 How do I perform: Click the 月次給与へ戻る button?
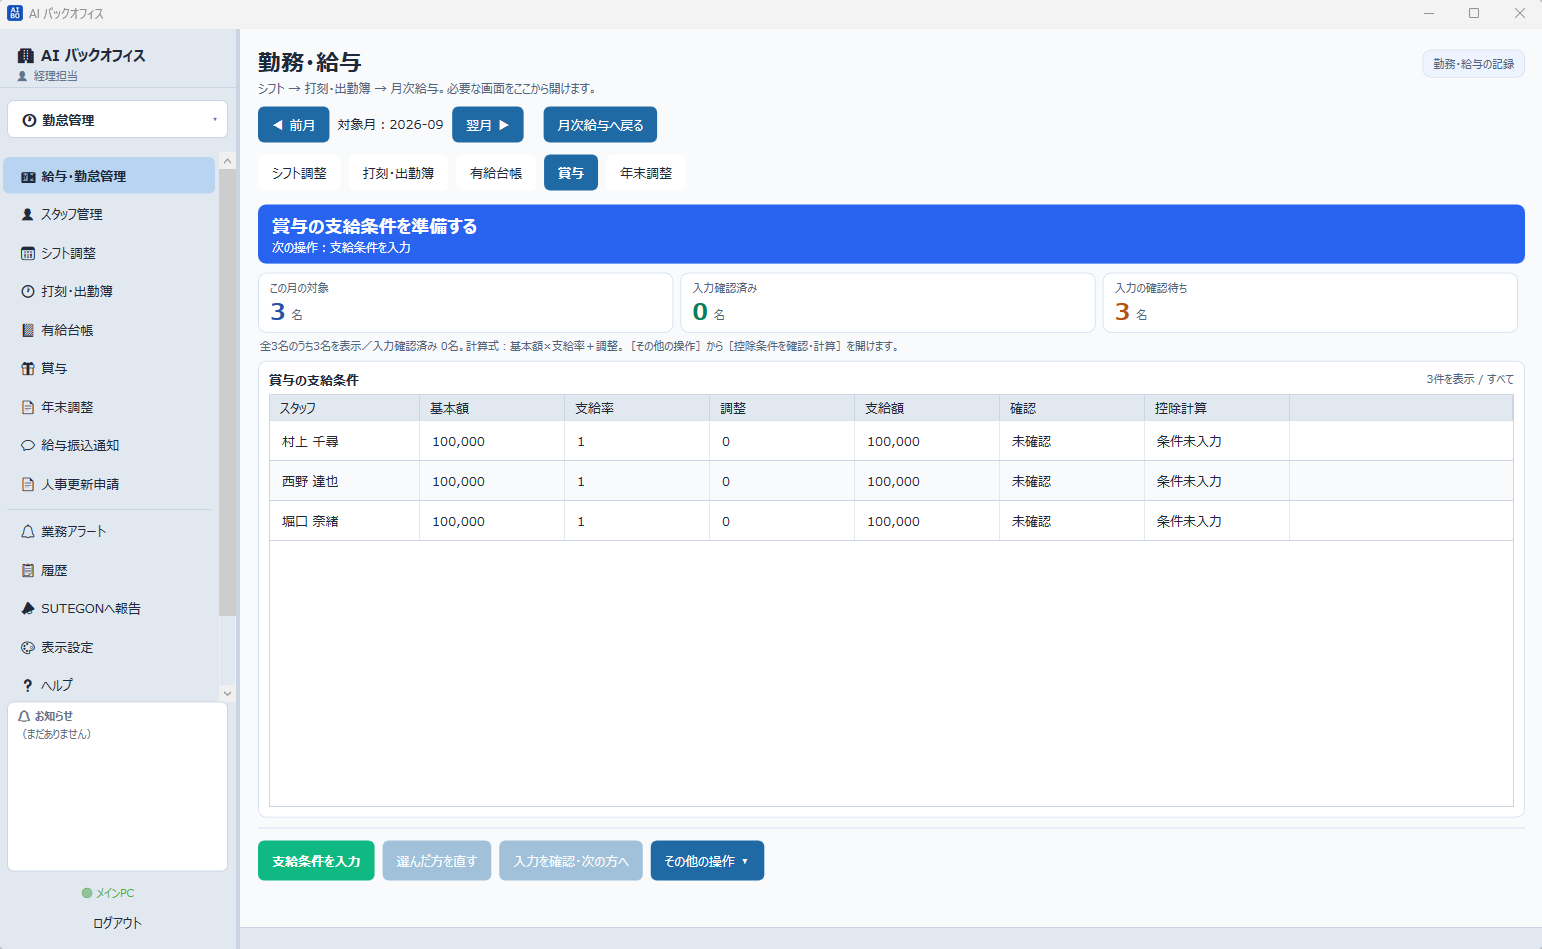pyautogui.click(x=600, y=125)
